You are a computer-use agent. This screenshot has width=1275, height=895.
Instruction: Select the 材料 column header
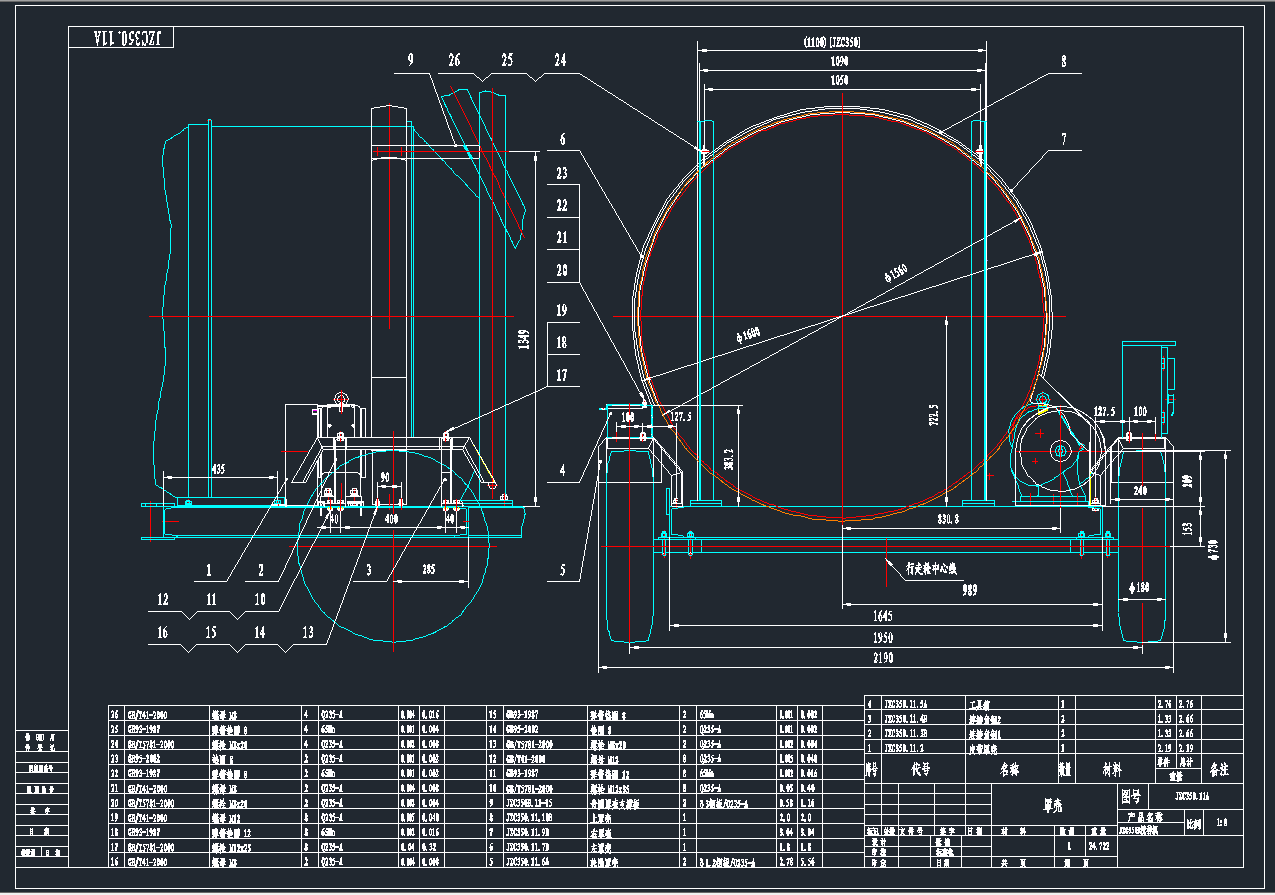1114,770
